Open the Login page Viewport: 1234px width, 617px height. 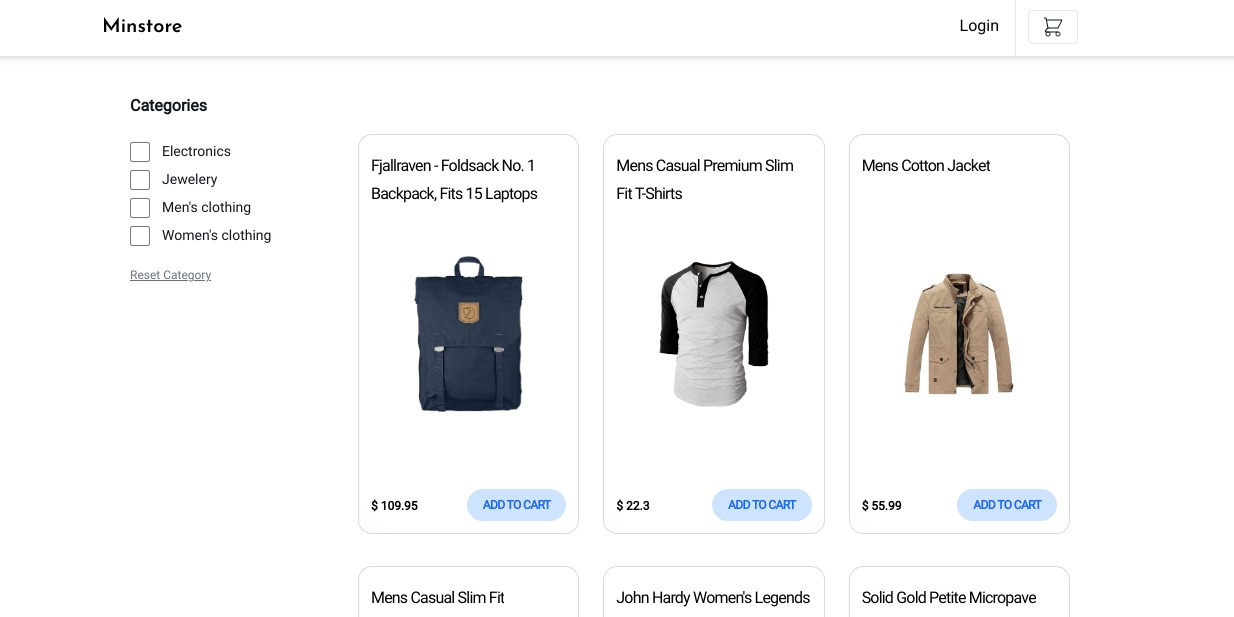point(978,26)
